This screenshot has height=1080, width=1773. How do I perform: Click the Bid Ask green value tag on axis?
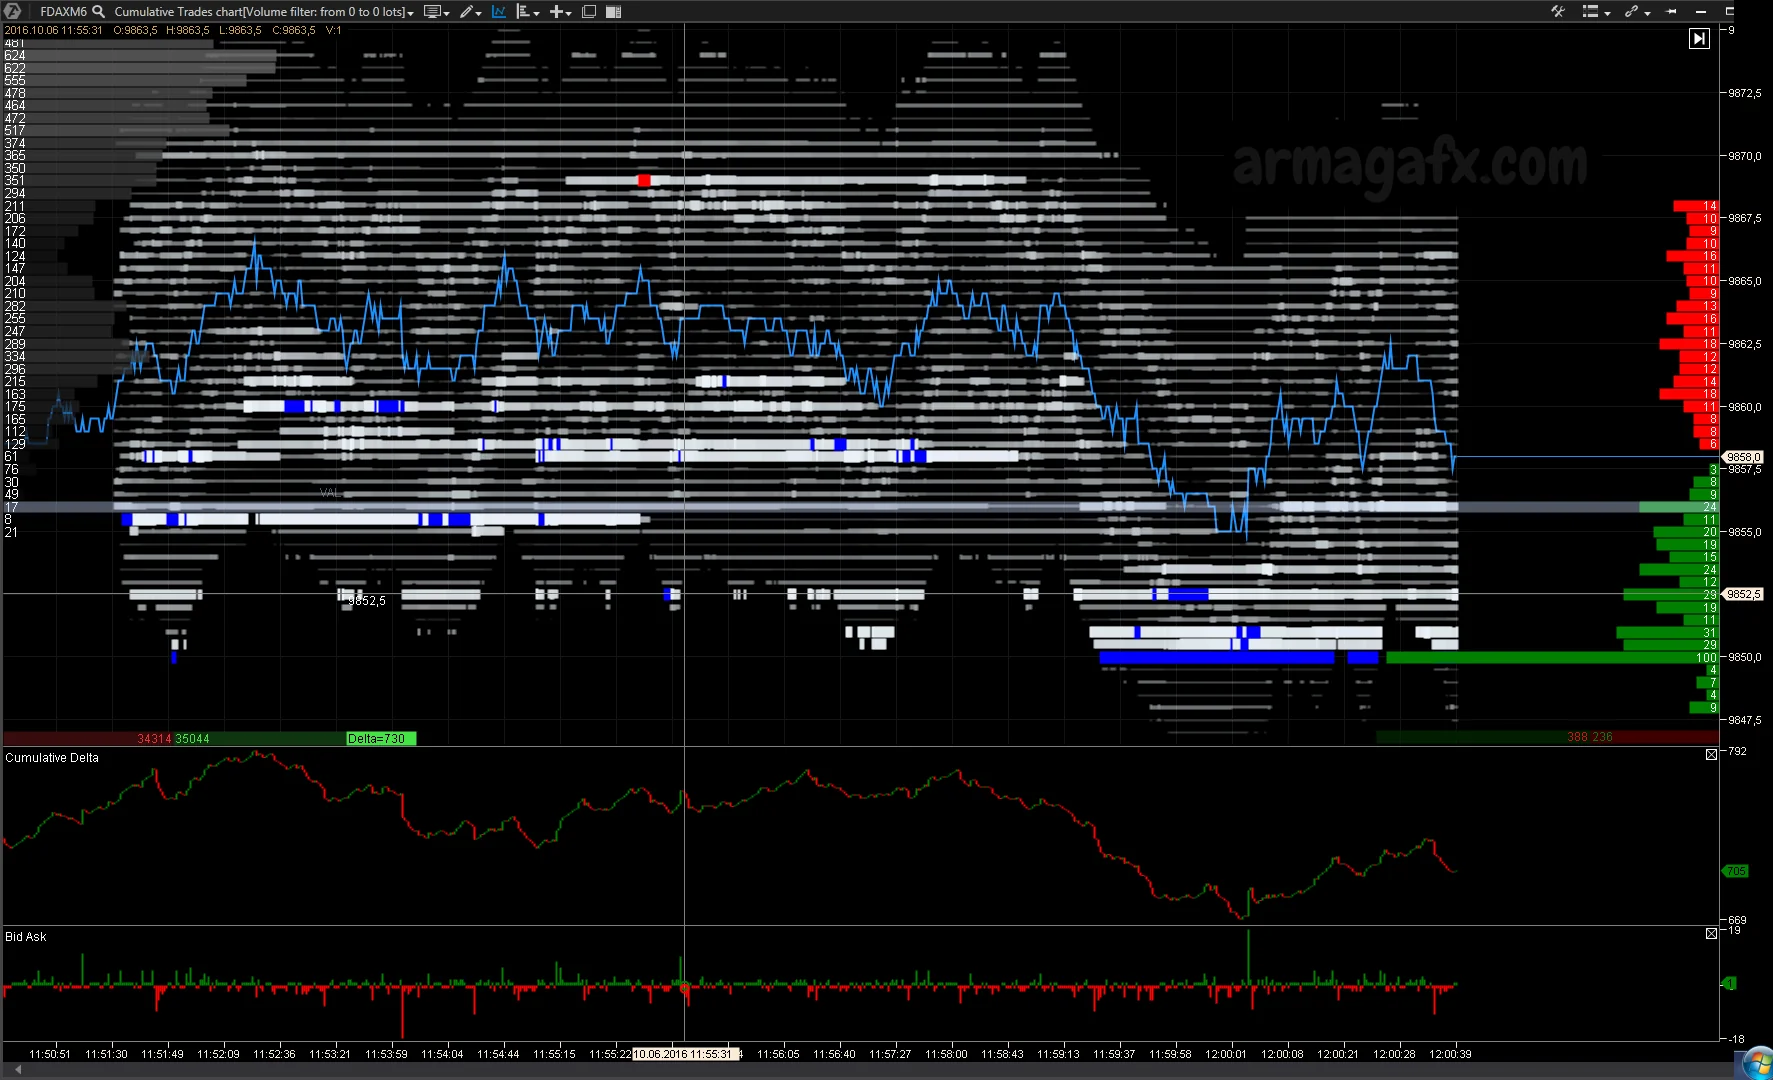pyautogui.click(x=1730, y=983)
